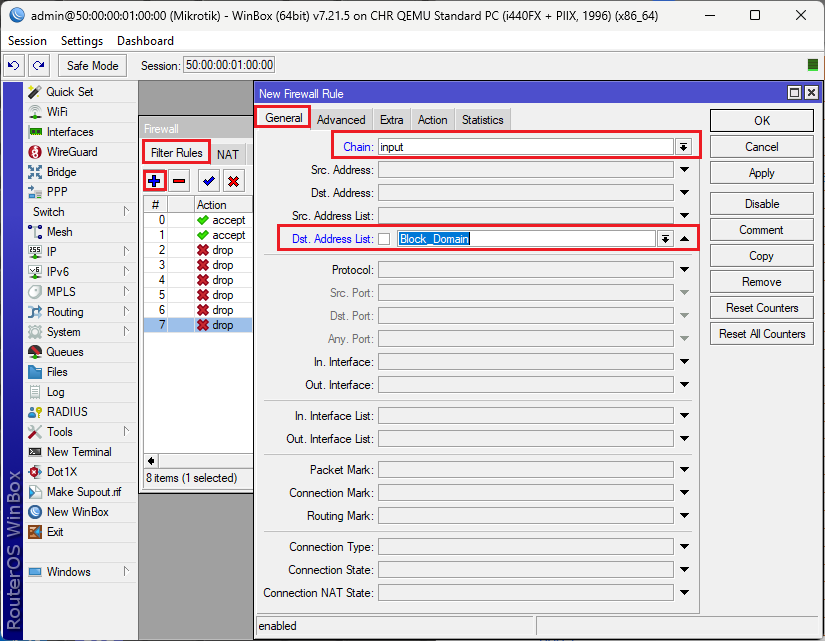
Task: Click the Apply button
Action: point(761,173)
